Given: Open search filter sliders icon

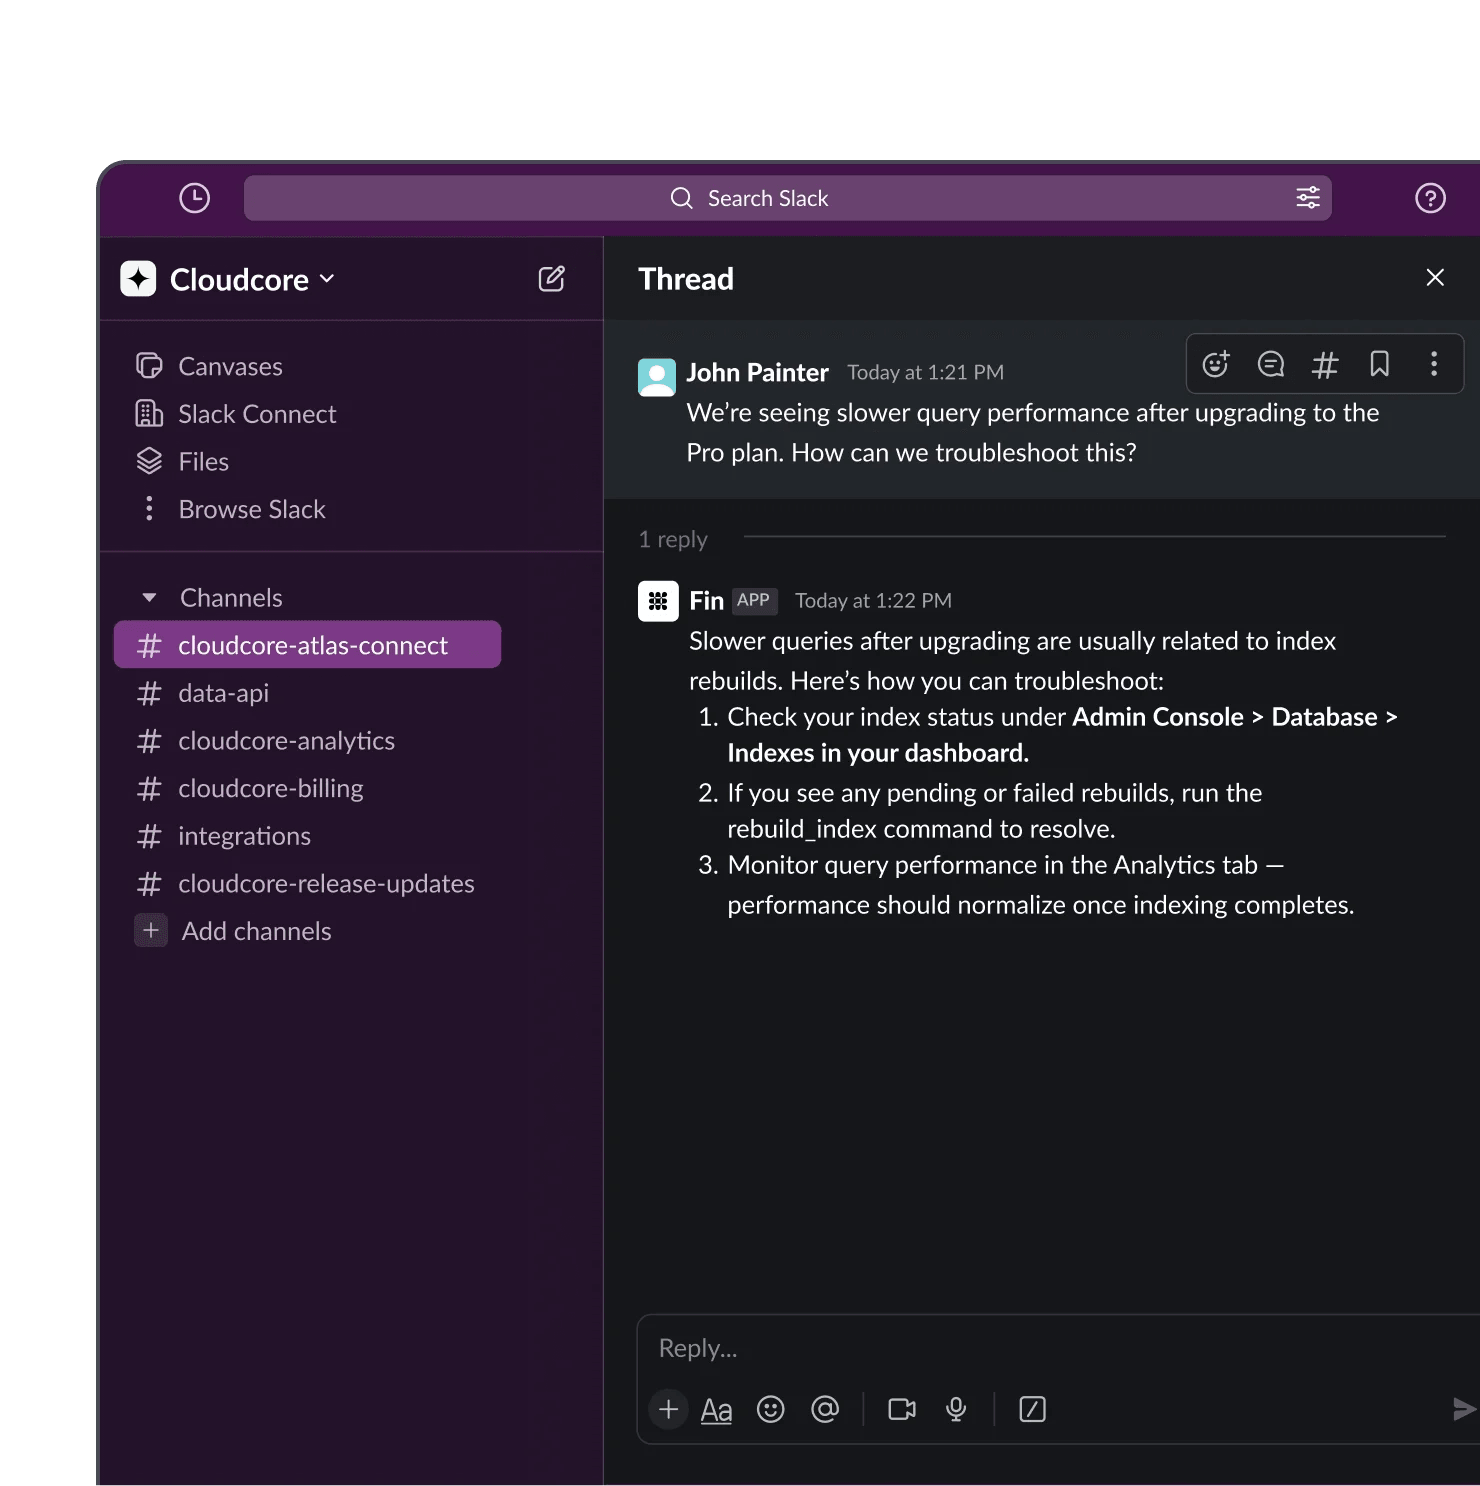Looking at the screenshot, I should pyautogui.click(x=1308, y=198).
